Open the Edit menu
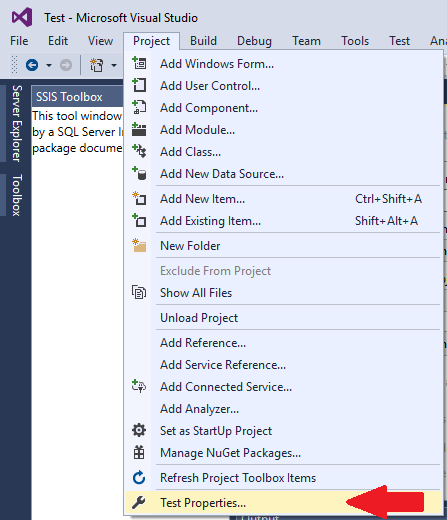Viewport: 447px width, 520px height. (58, 41)
